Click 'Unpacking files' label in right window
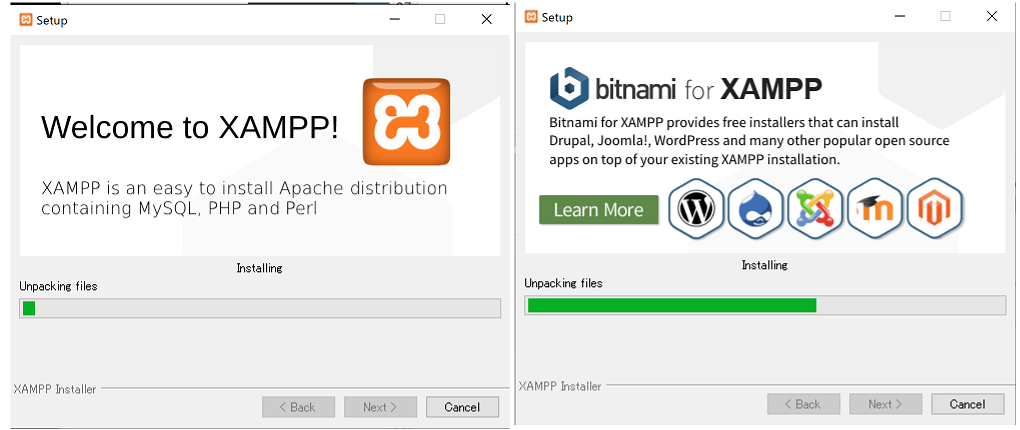The height and width of the screenshot is (430, 1020). 563,283
